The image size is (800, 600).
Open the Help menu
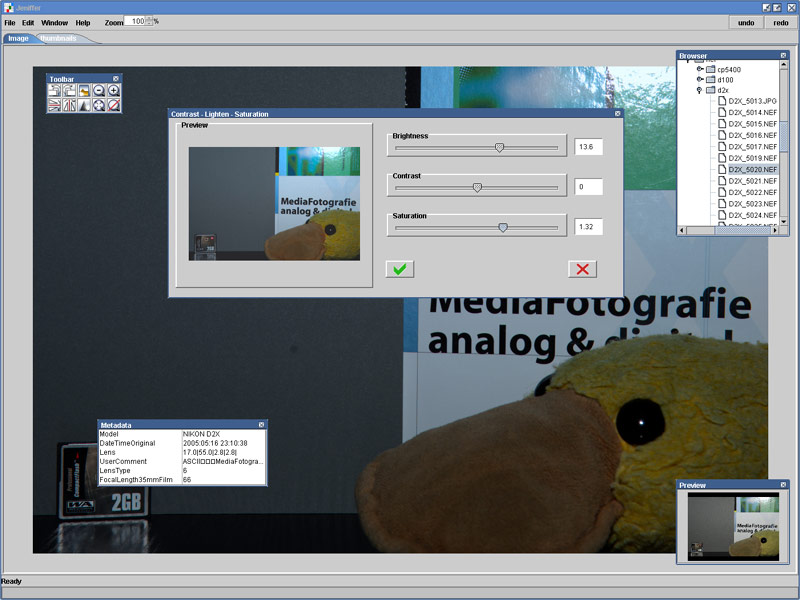[x=83, y=22]
